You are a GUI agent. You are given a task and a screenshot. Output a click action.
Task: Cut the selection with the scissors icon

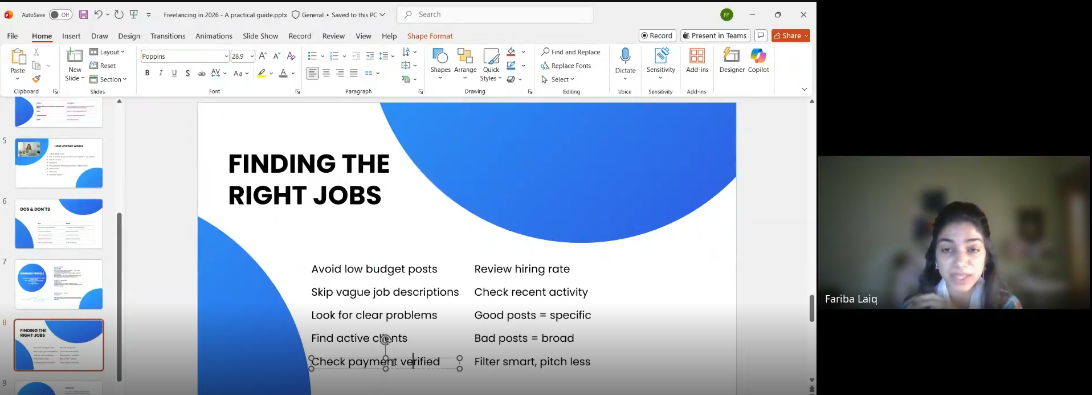(36, 52)
